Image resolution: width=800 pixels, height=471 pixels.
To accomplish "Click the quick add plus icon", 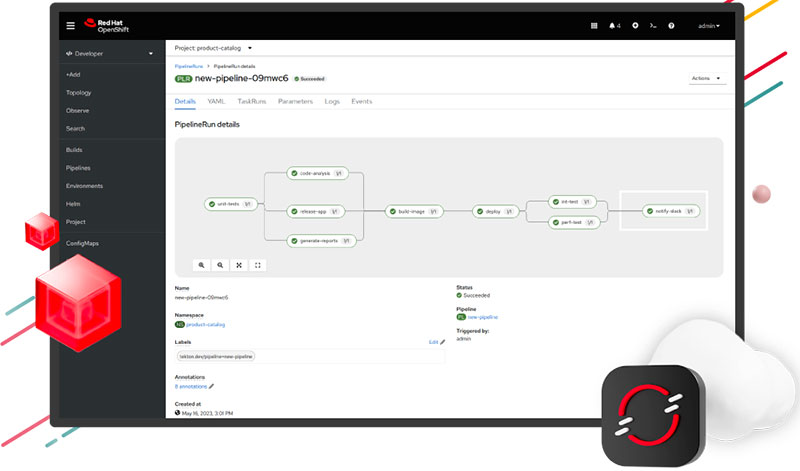I will coord(635,26).
